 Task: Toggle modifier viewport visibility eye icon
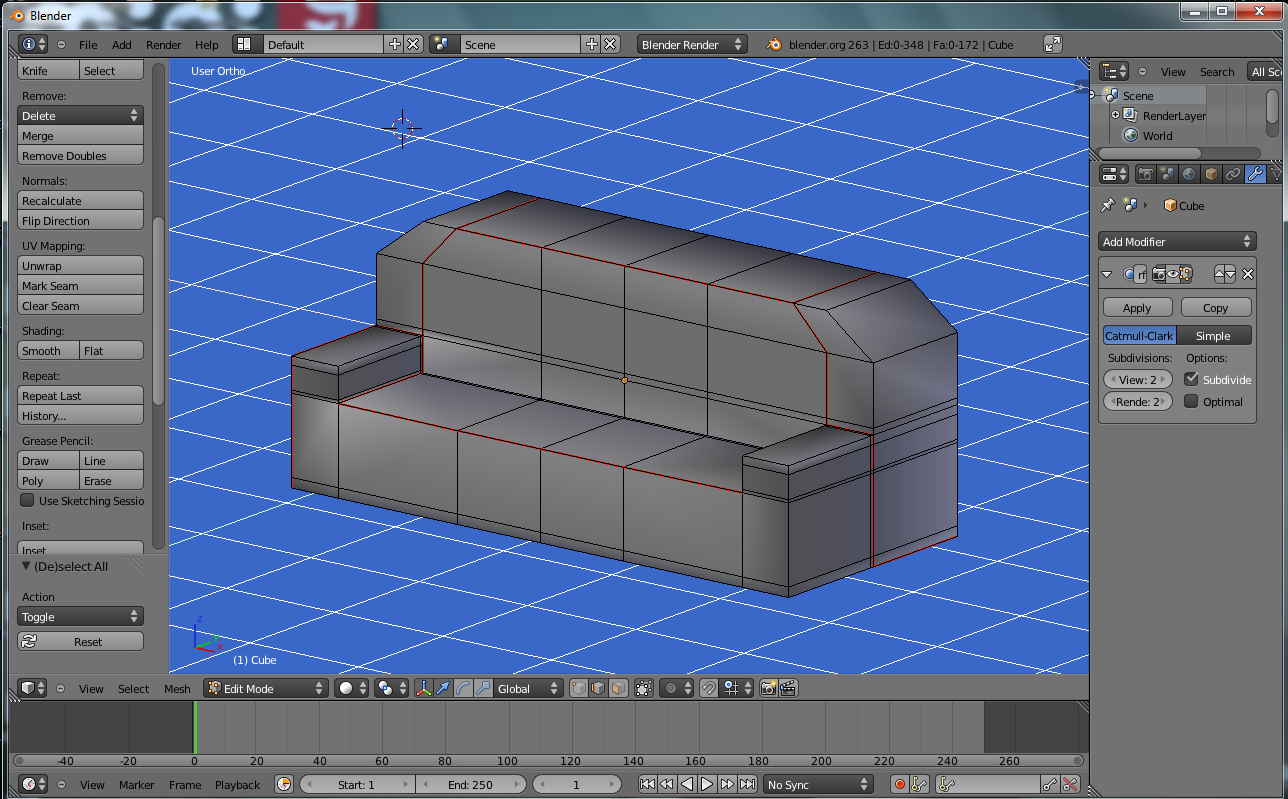(1172, 274)
